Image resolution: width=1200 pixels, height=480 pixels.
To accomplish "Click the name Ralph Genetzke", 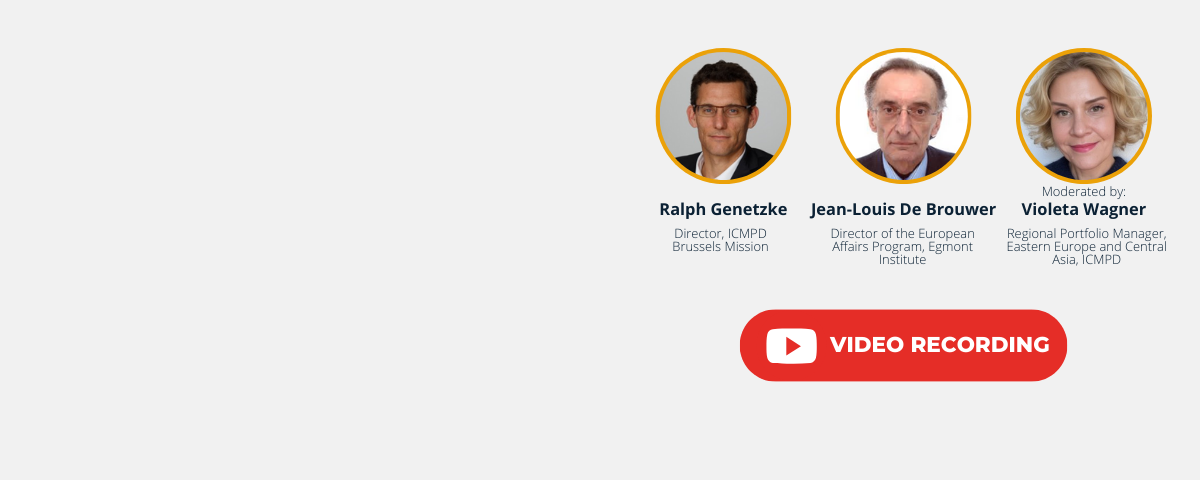I will click(723, 209).
